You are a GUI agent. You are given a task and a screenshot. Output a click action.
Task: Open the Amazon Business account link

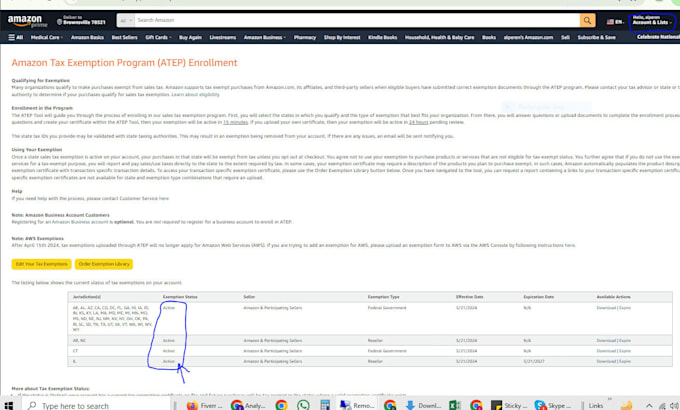(x=80, y=222)
